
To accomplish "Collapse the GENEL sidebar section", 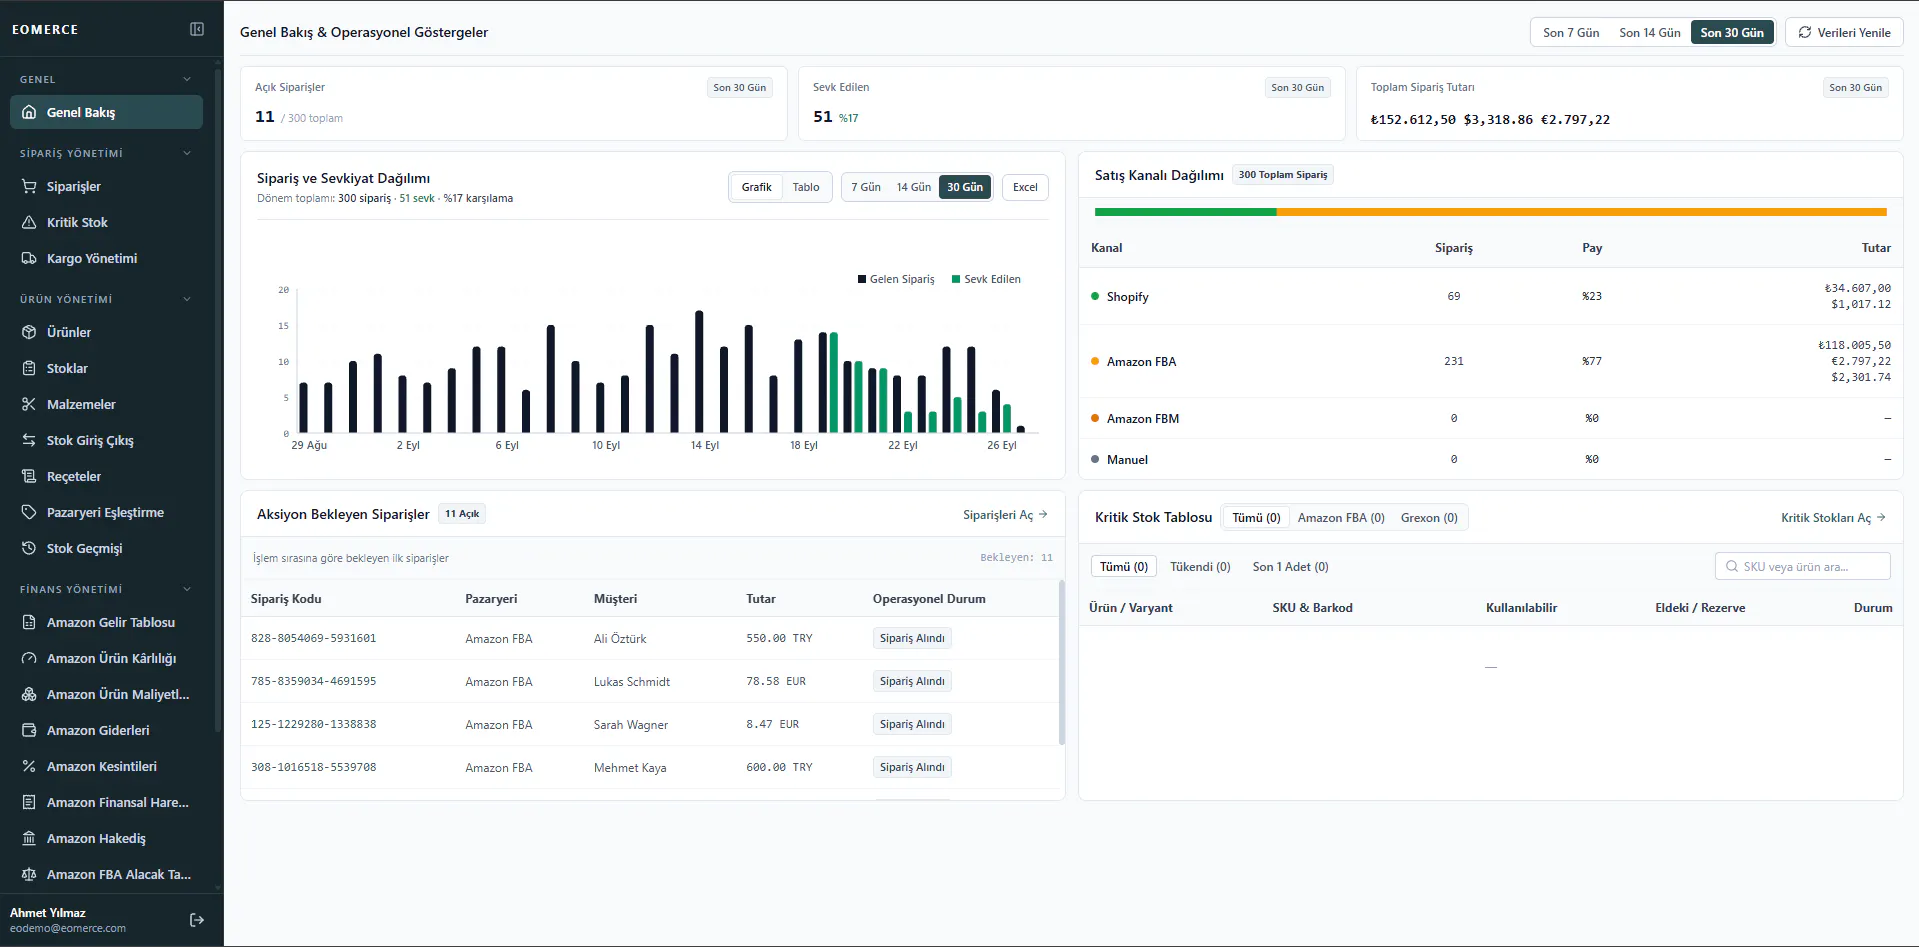I will pos(187,79).
